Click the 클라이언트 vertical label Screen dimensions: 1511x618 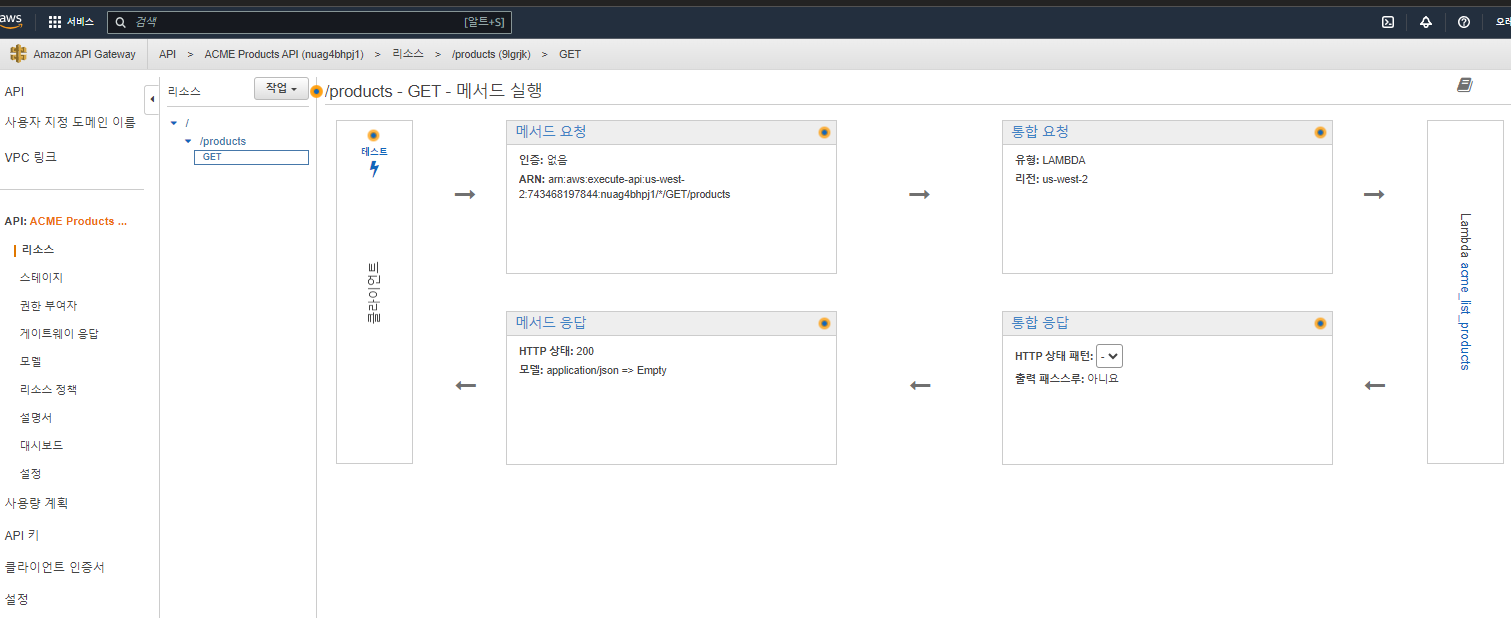pos(374,292)
